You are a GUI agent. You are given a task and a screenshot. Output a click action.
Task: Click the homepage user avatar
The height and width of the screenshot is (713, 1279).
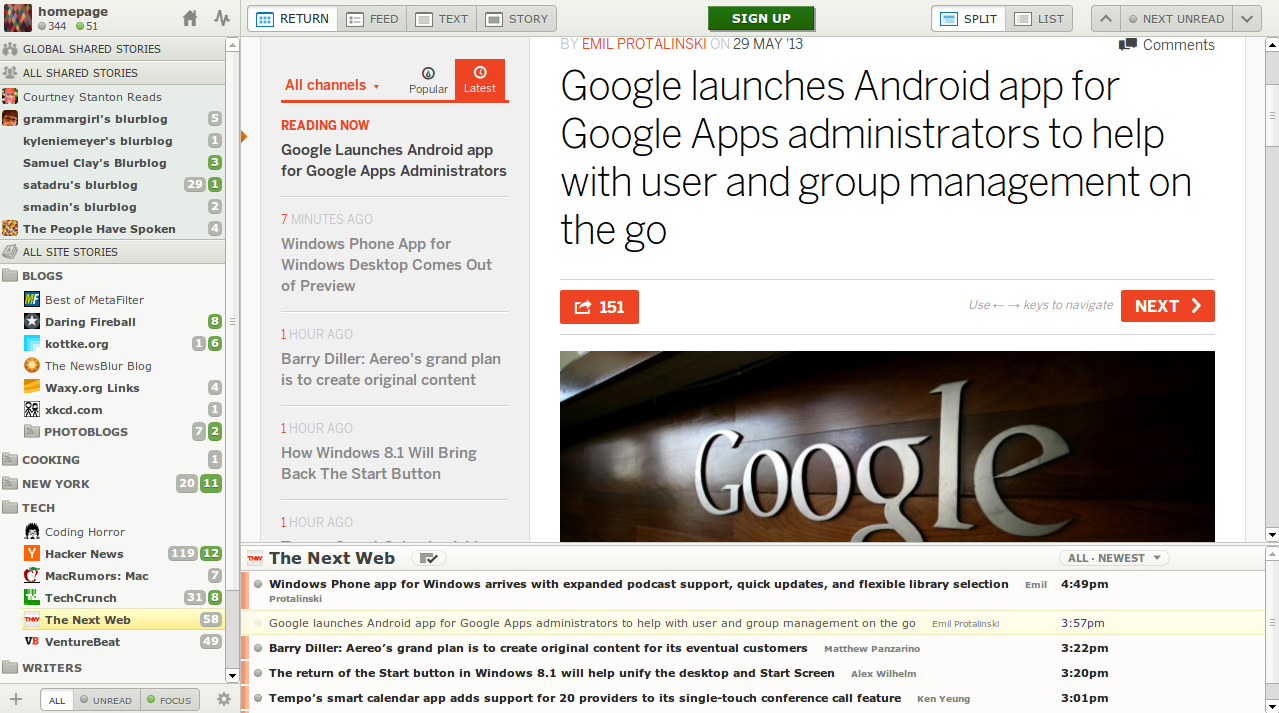(18, 18)
